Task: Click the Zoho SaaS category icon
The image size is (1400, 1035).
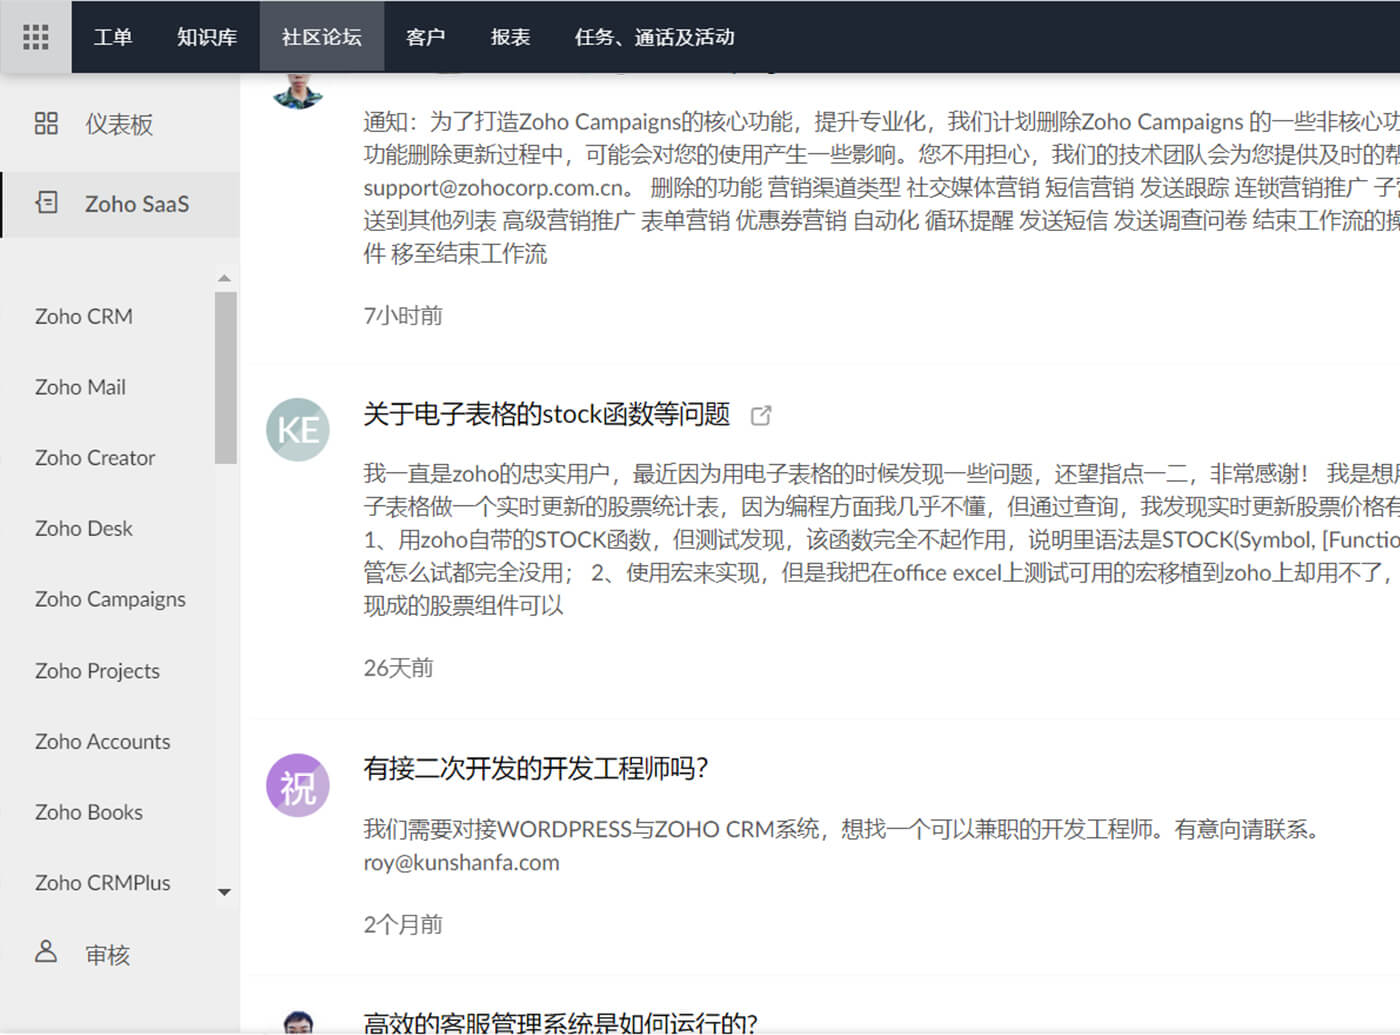Action: pos(46,203)
